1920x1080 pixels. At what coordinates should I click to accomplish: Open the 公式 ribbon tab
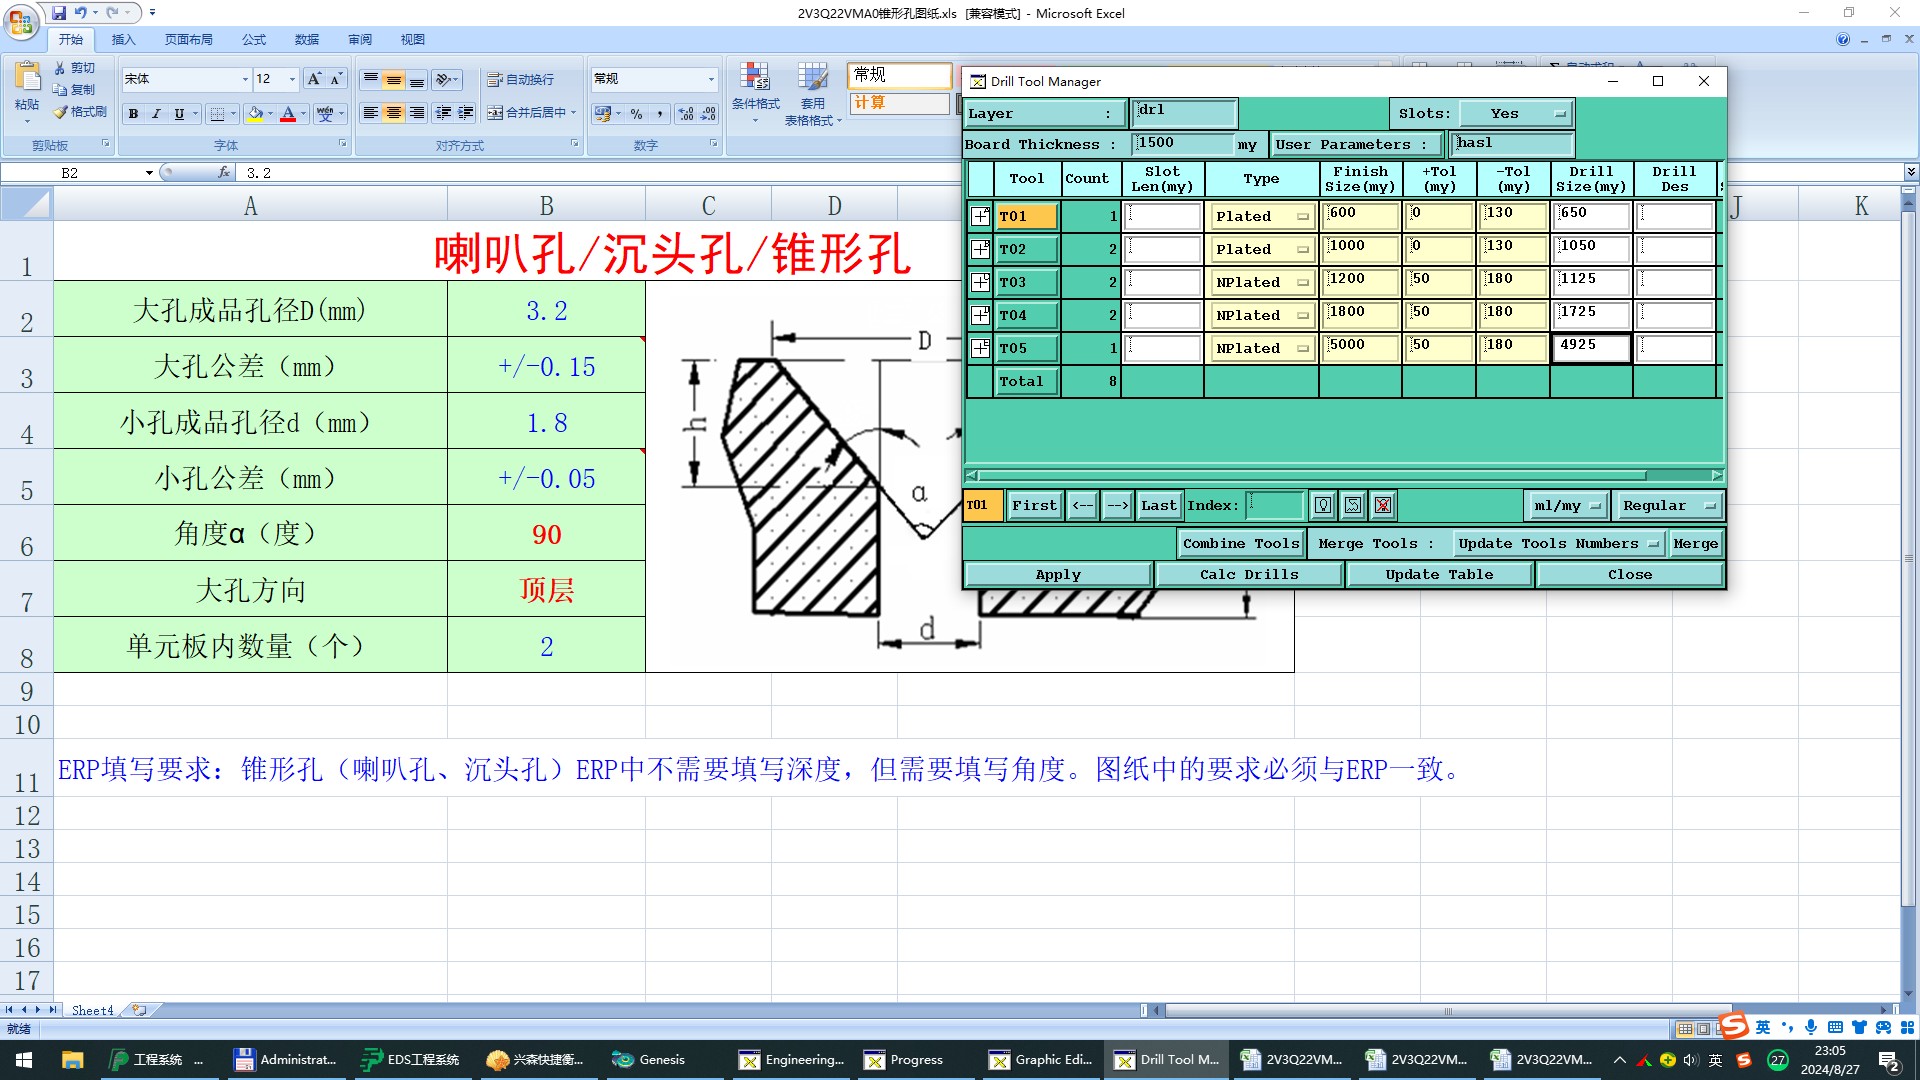[254, 40]
